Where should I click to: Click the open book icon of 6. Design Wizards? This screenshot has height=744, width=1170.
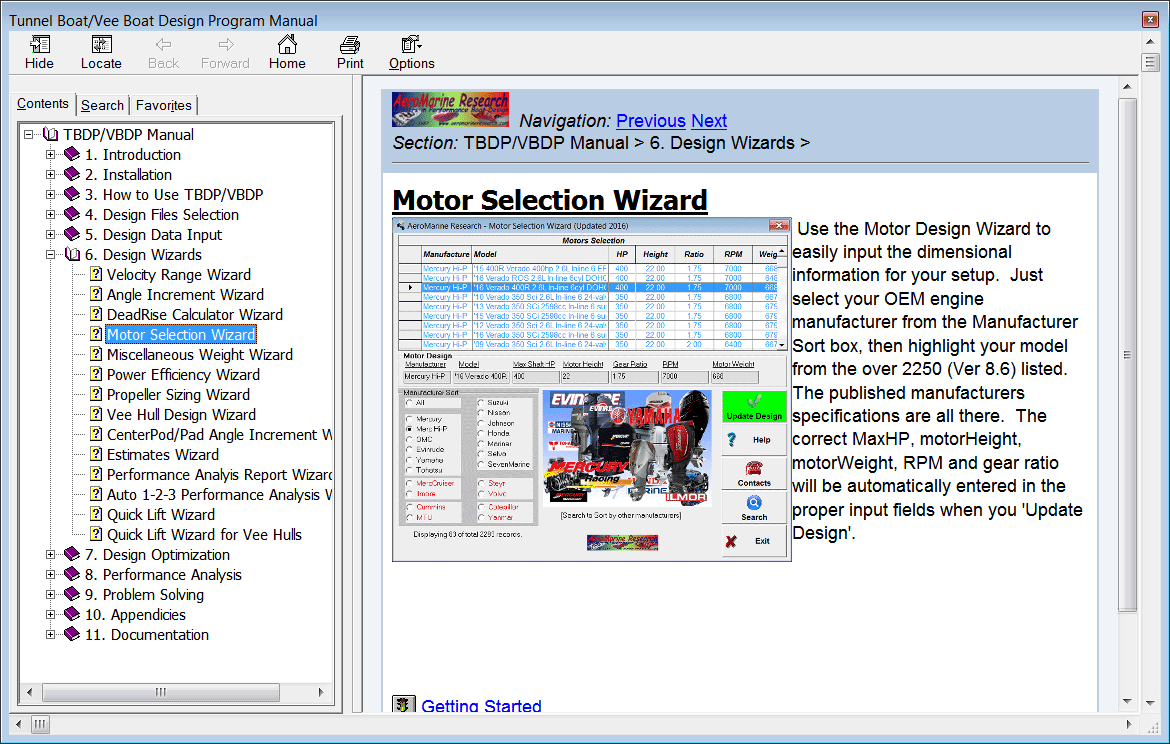coord(72,254)
